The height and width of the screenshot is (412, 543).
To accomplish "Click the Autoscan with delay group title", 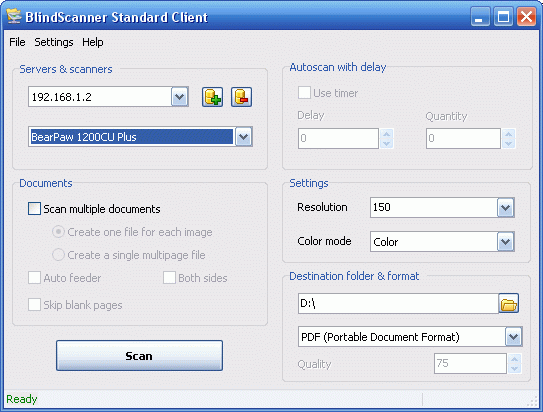I will [338, 67].
